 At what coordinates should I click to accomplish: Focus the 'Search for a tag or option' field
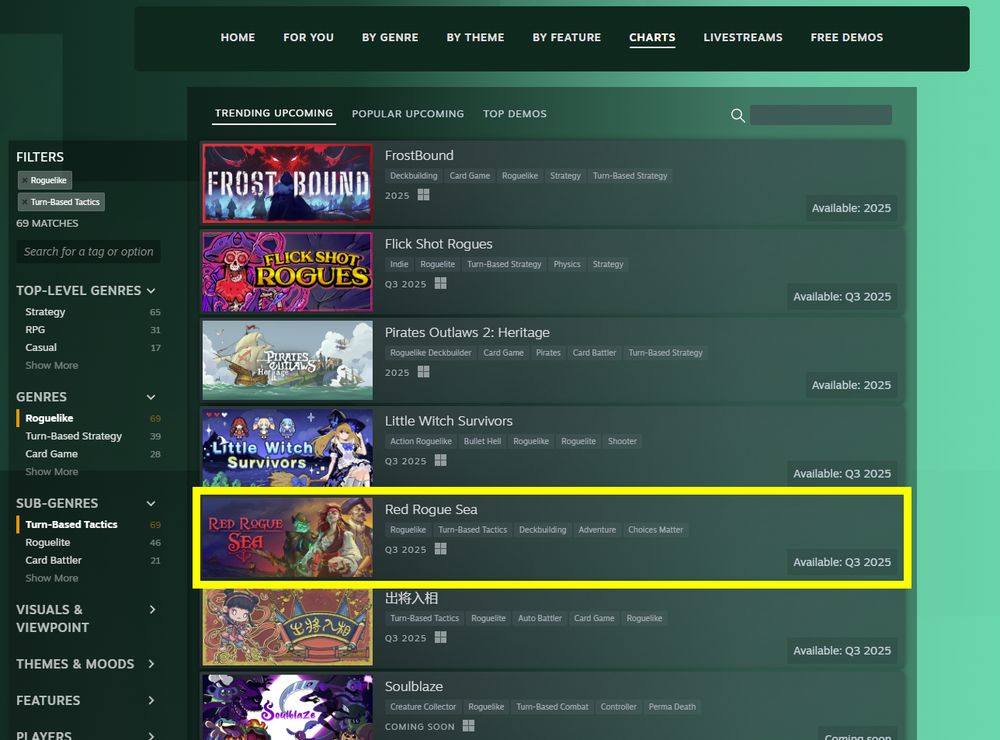(x=89, y=252)
